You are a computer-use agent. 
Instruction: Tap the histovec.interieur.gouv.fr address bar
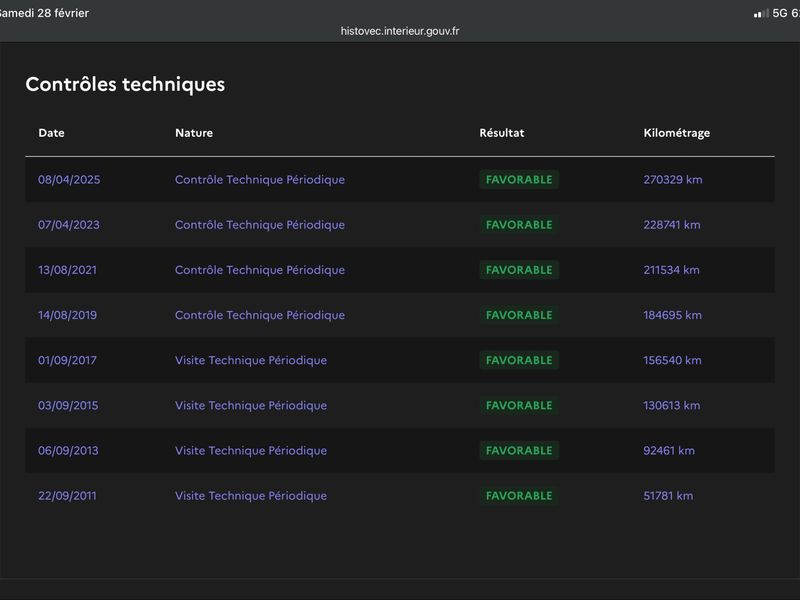(x=400, y=31)
